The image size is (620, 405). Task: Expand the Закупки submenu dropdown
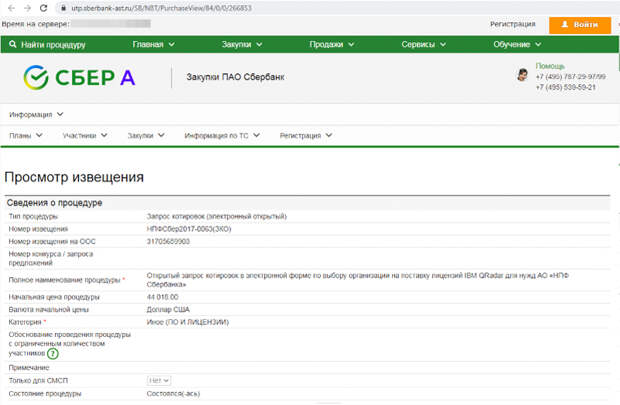coord(146,135)
